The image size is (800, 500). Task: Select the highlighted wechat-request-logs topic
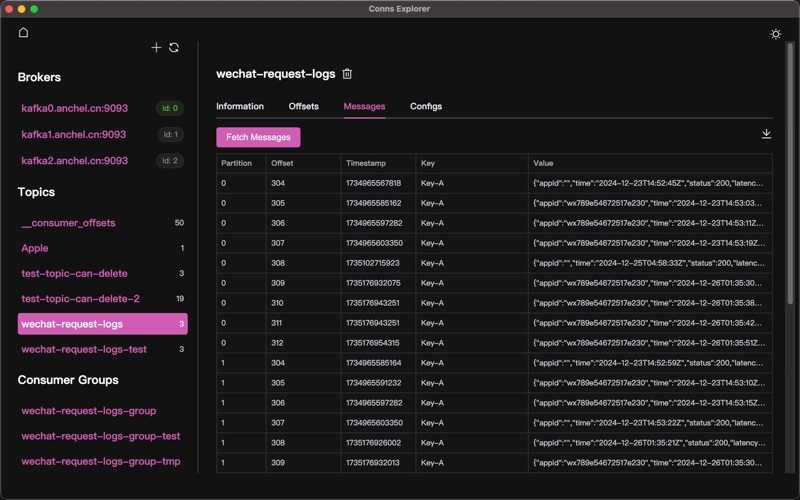click(103, 324)
